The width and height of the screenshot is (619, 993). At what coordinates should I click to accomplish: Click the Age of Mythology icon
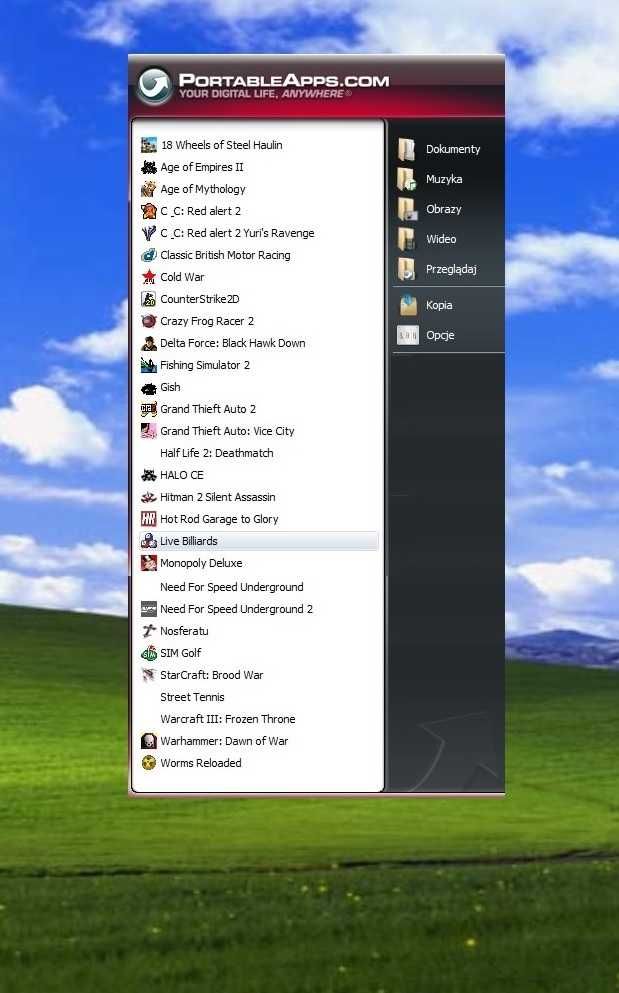148,189
